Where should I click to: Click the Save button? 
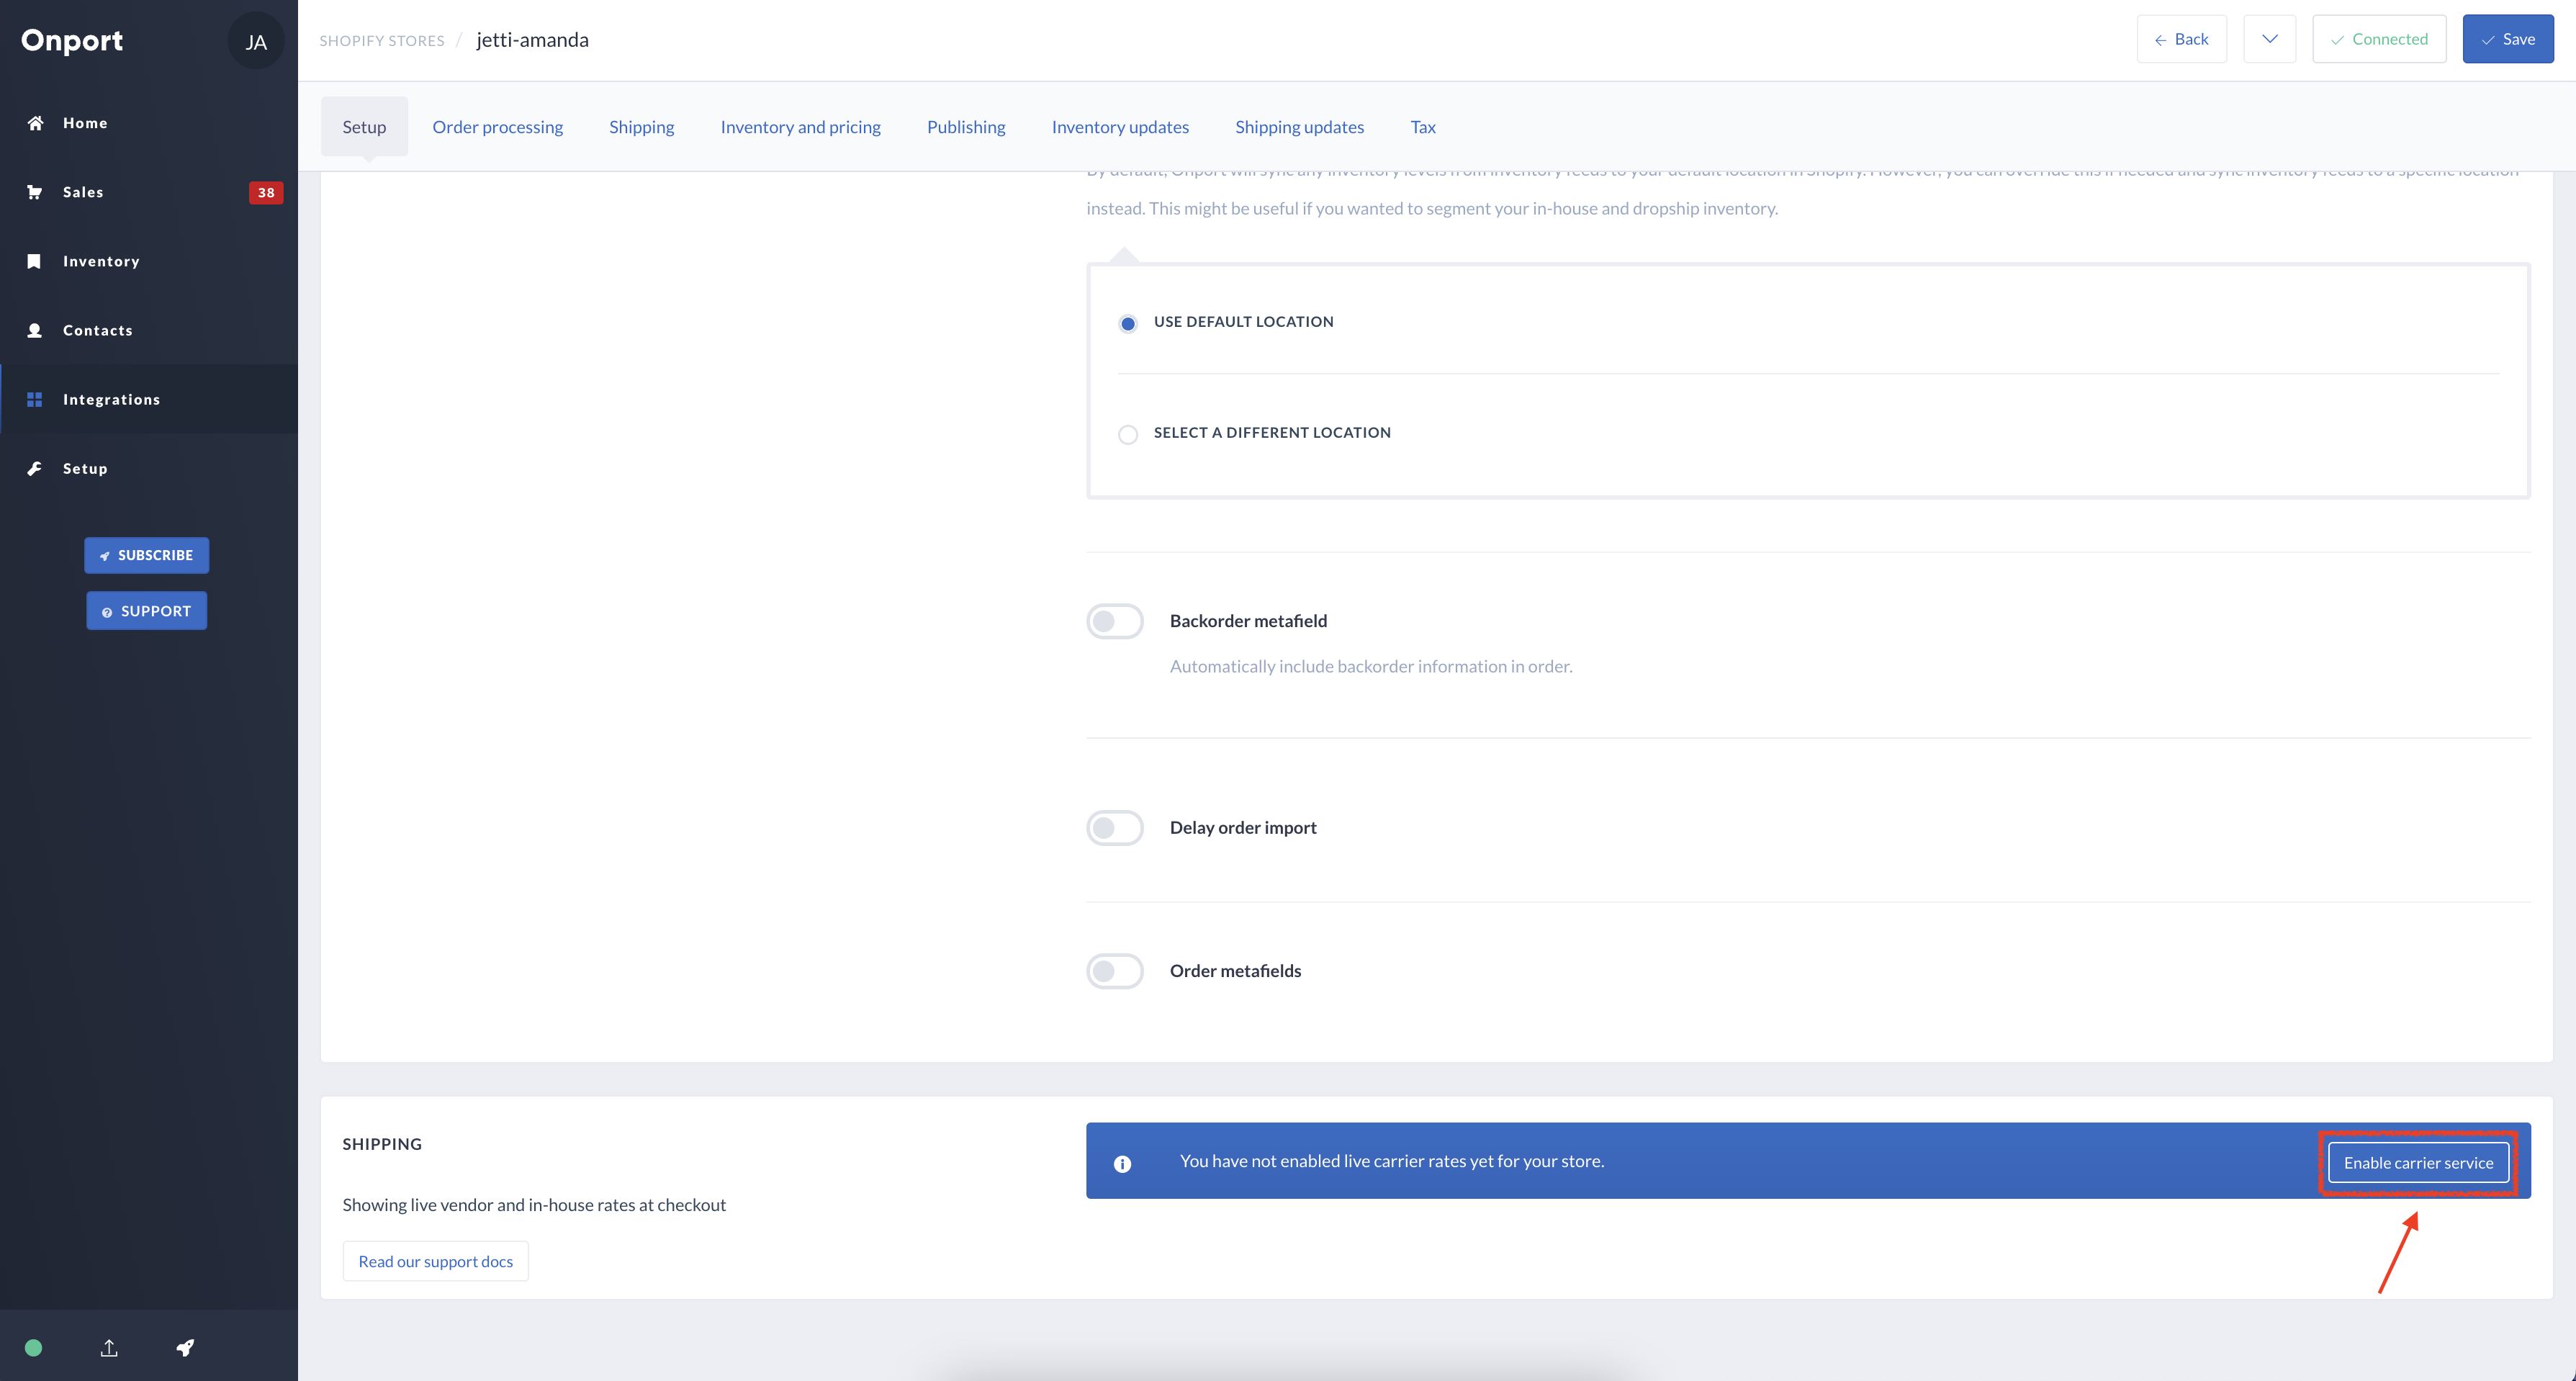[2508, 39]
